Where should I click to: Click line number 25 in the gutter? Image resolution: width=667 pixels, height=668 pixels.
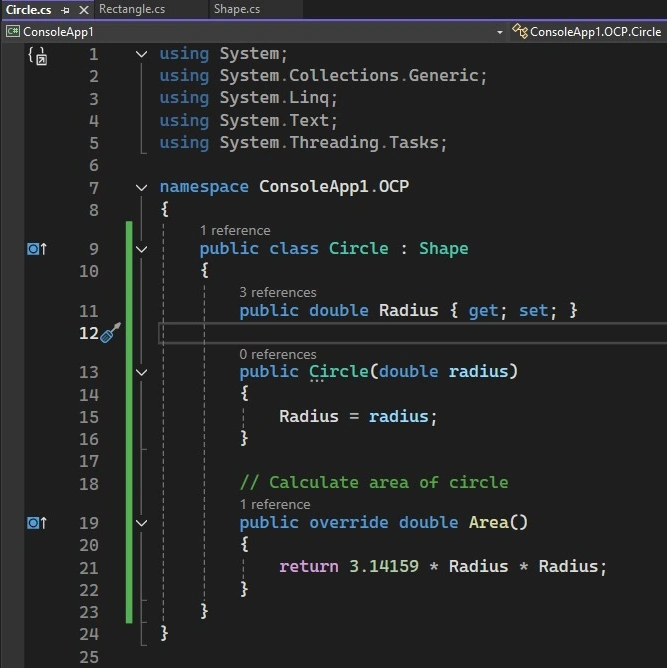coord(89,657)
